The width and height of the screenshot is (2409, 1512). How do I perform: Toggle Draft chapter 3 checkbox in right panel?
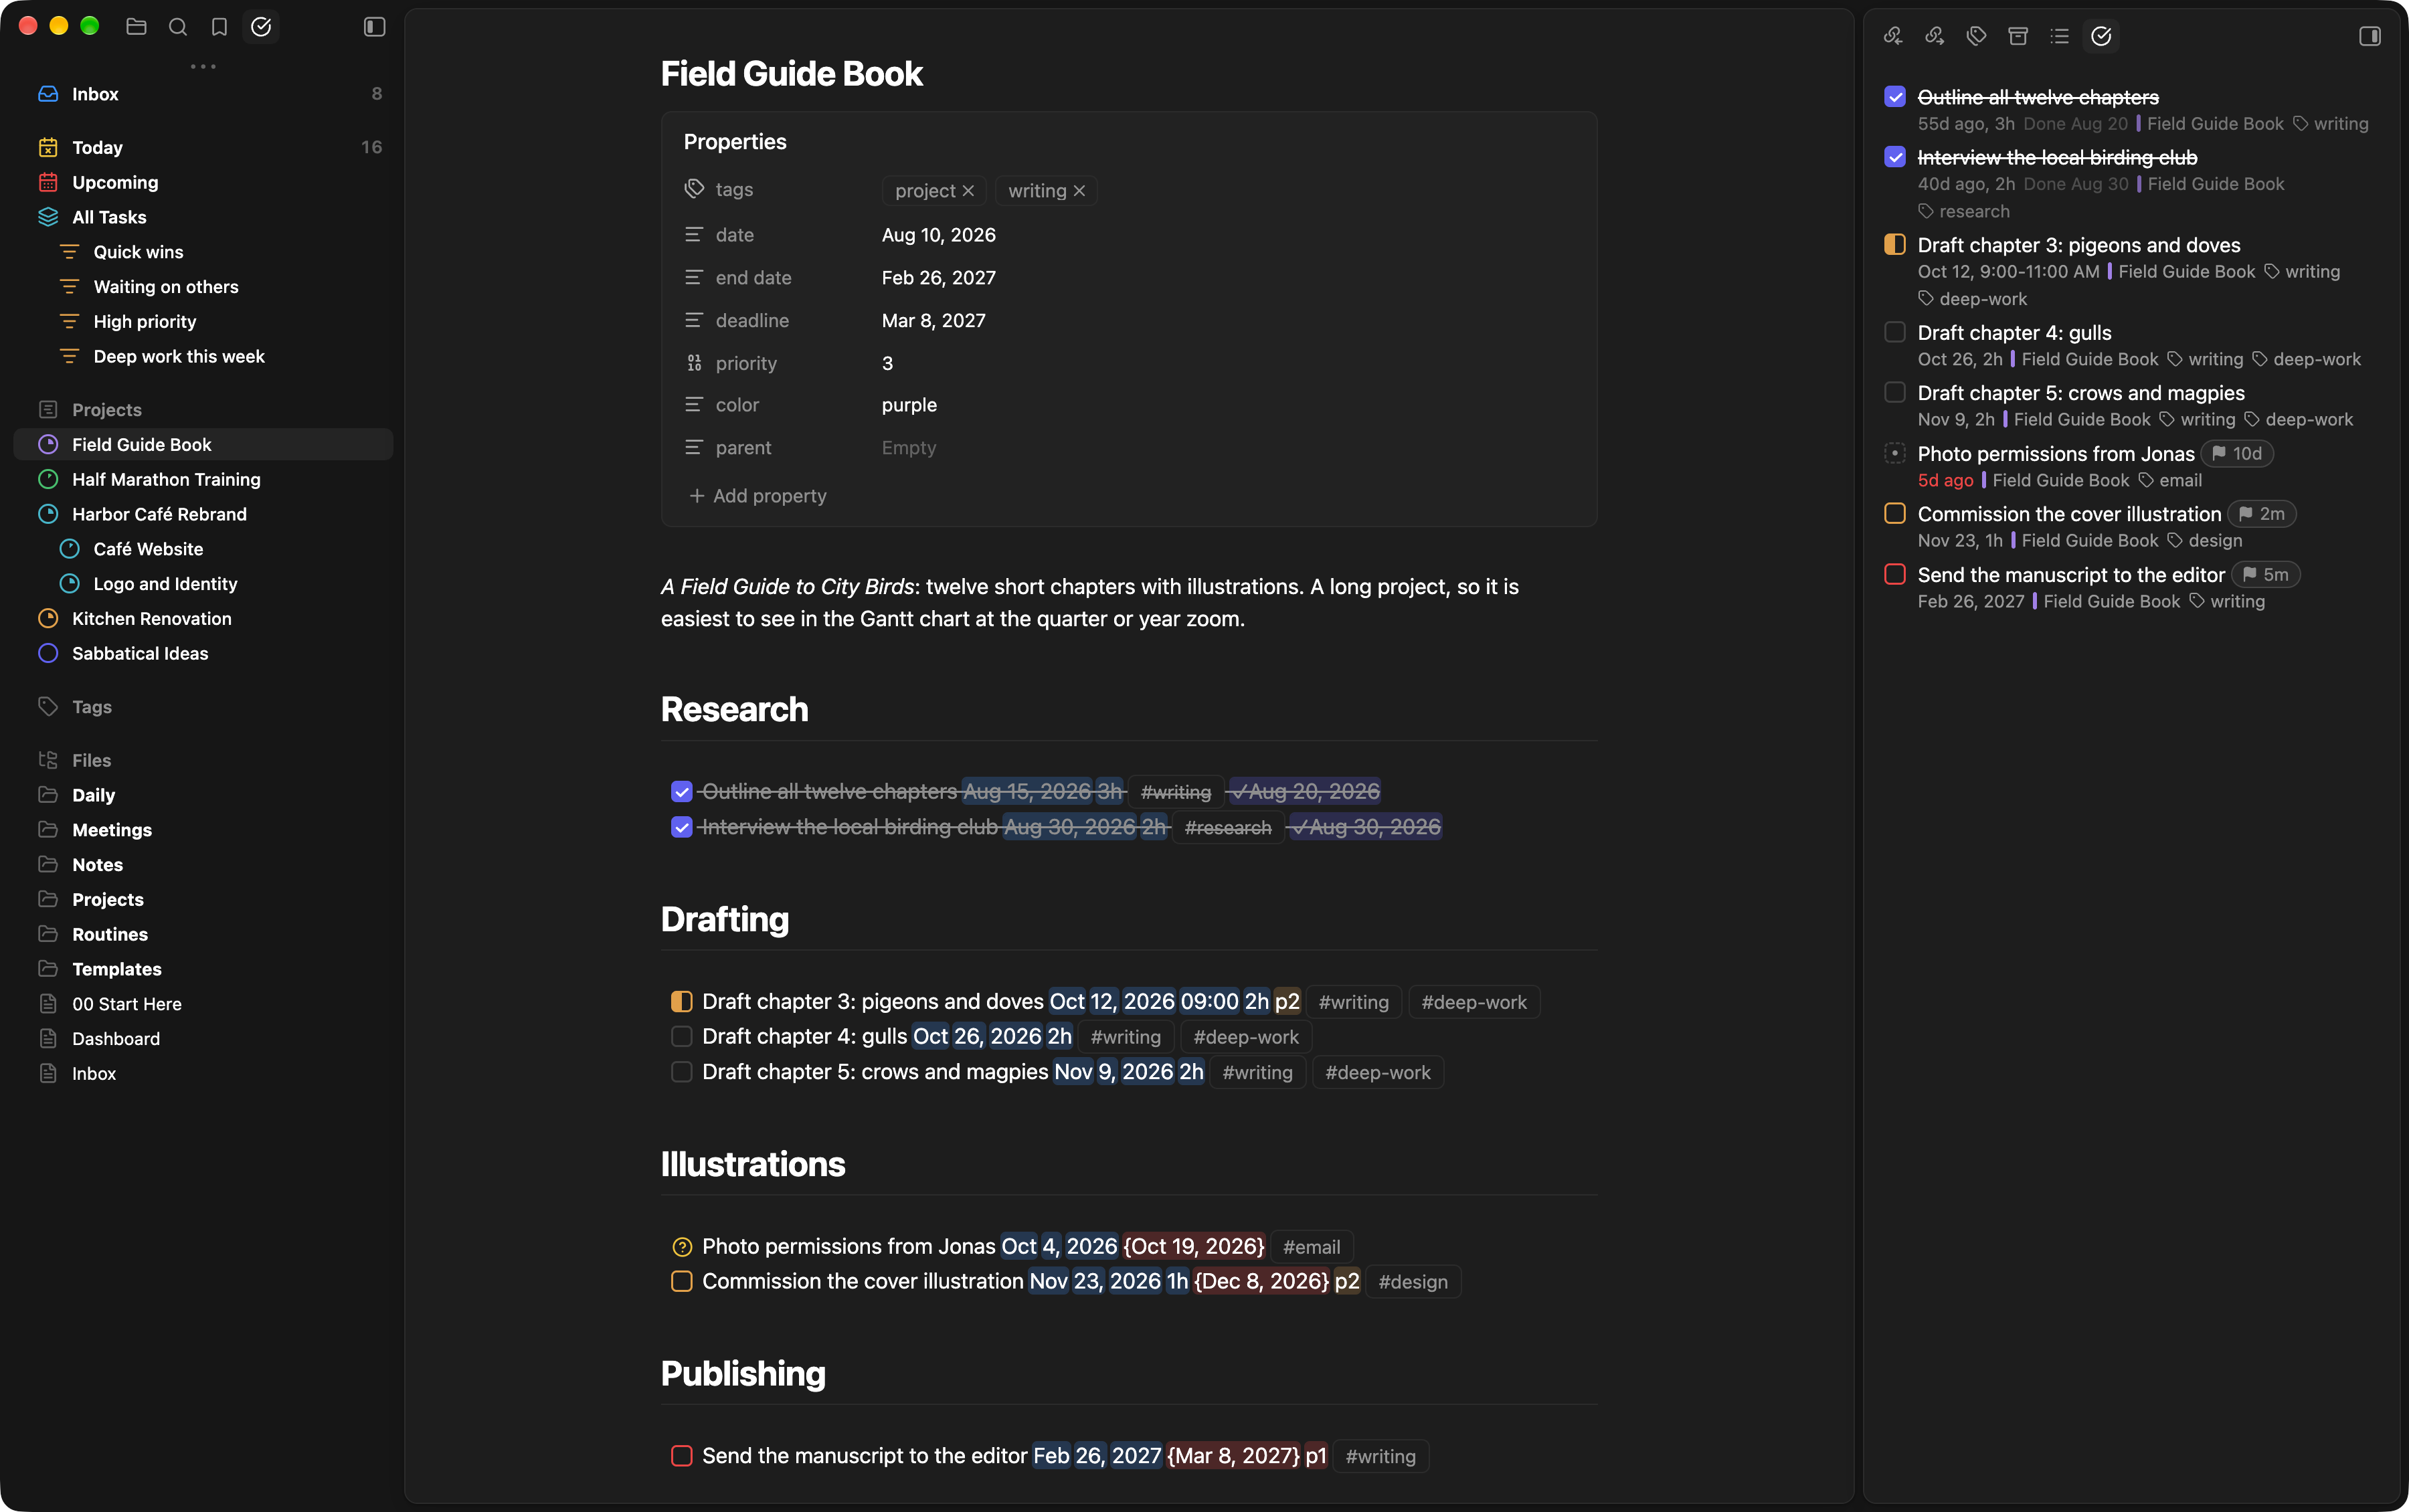[x=1895, y=245]
